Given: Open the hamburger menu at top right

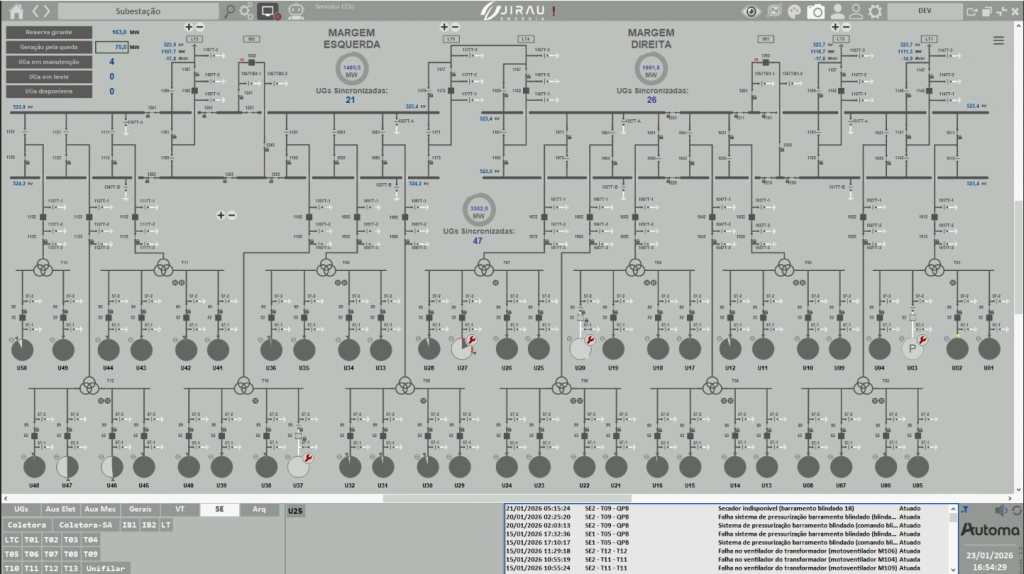Looking at the screenshot, I should pos(998,40).
